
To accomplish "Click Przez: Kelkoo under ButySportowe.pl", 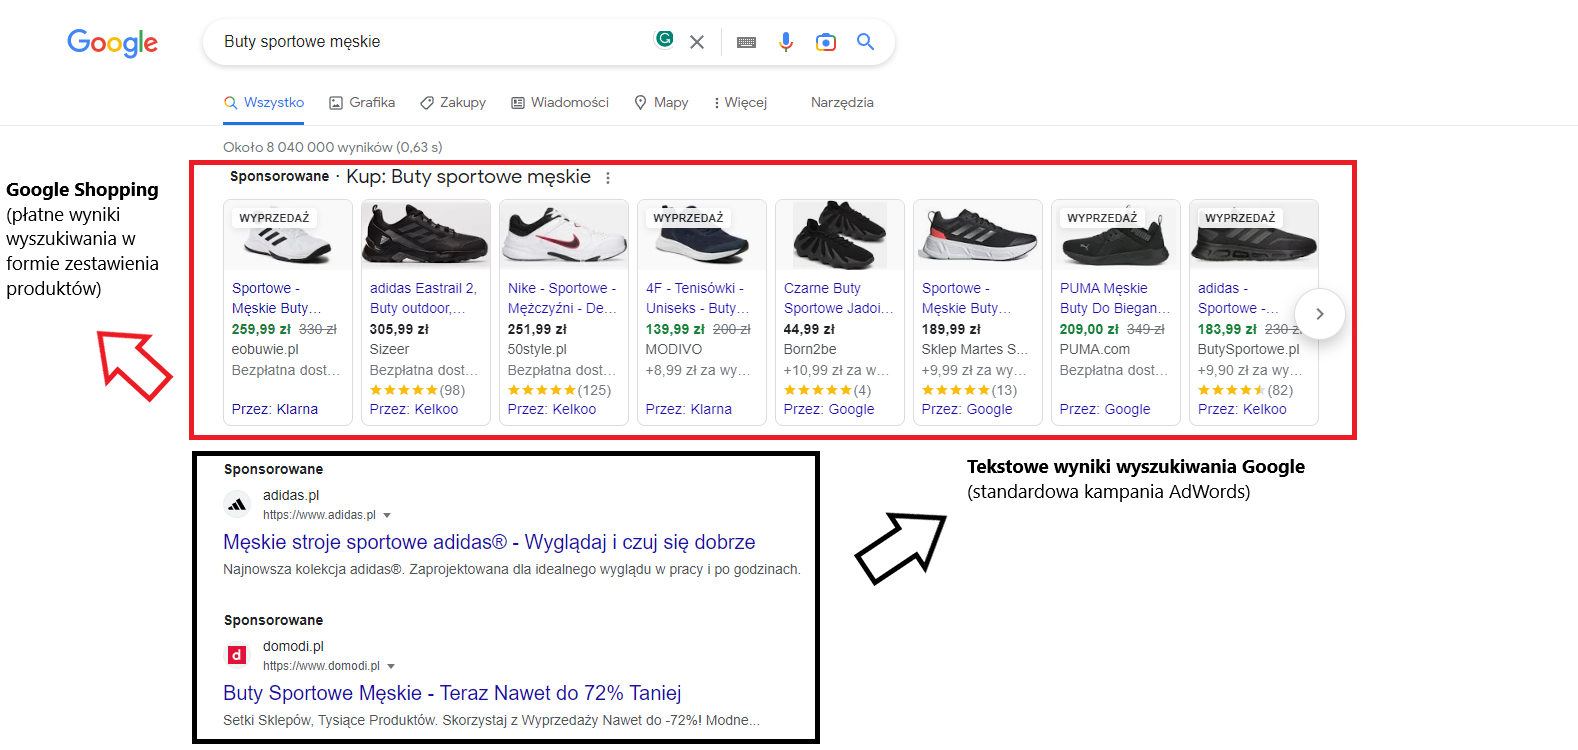I will coord(1242,409).
